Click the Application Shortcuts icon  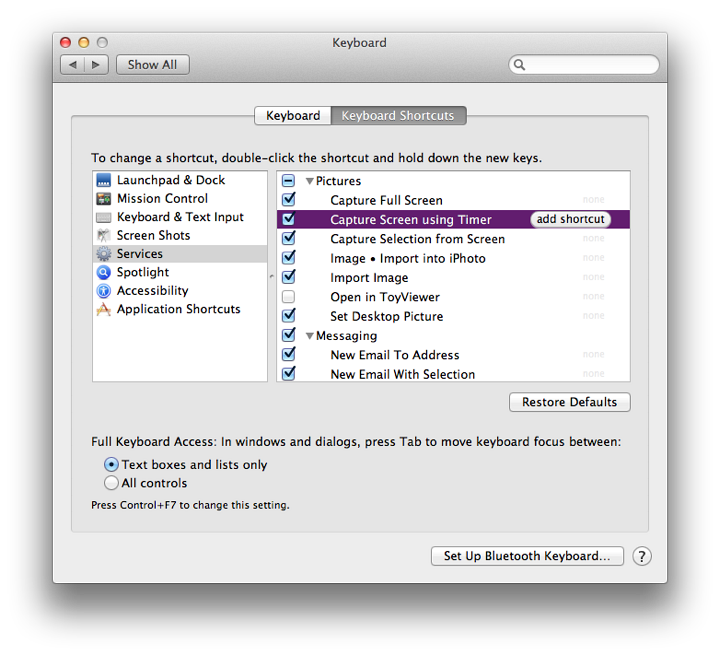click(x=104, y=309)
